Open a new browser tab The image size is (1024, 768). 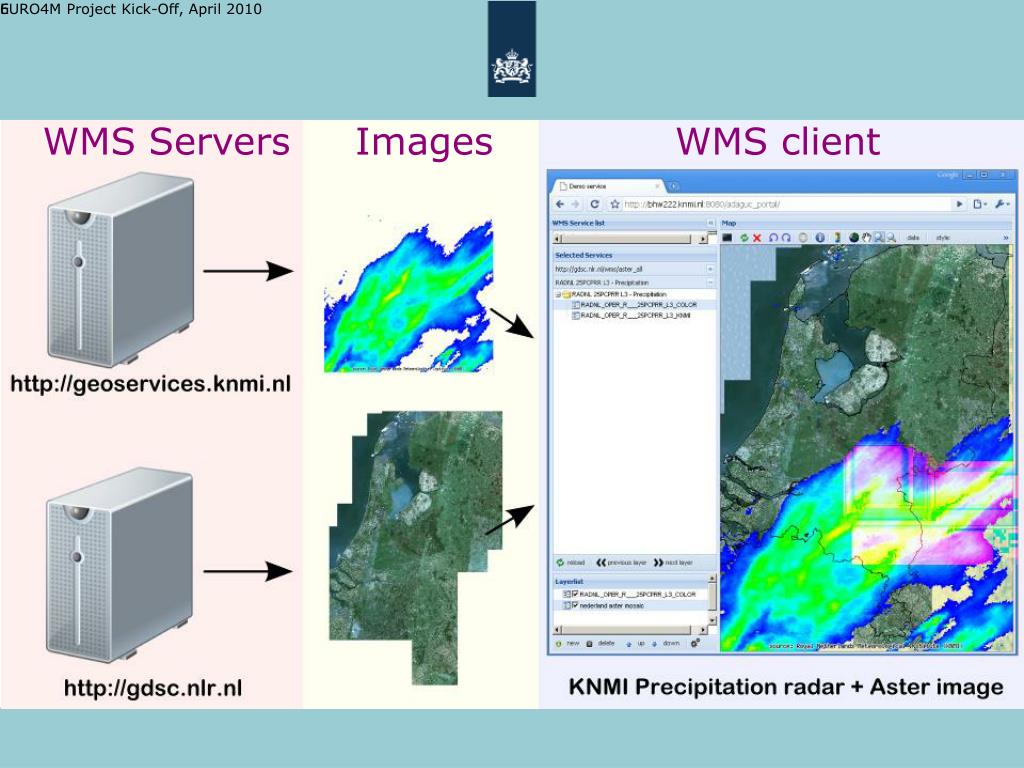674,186
